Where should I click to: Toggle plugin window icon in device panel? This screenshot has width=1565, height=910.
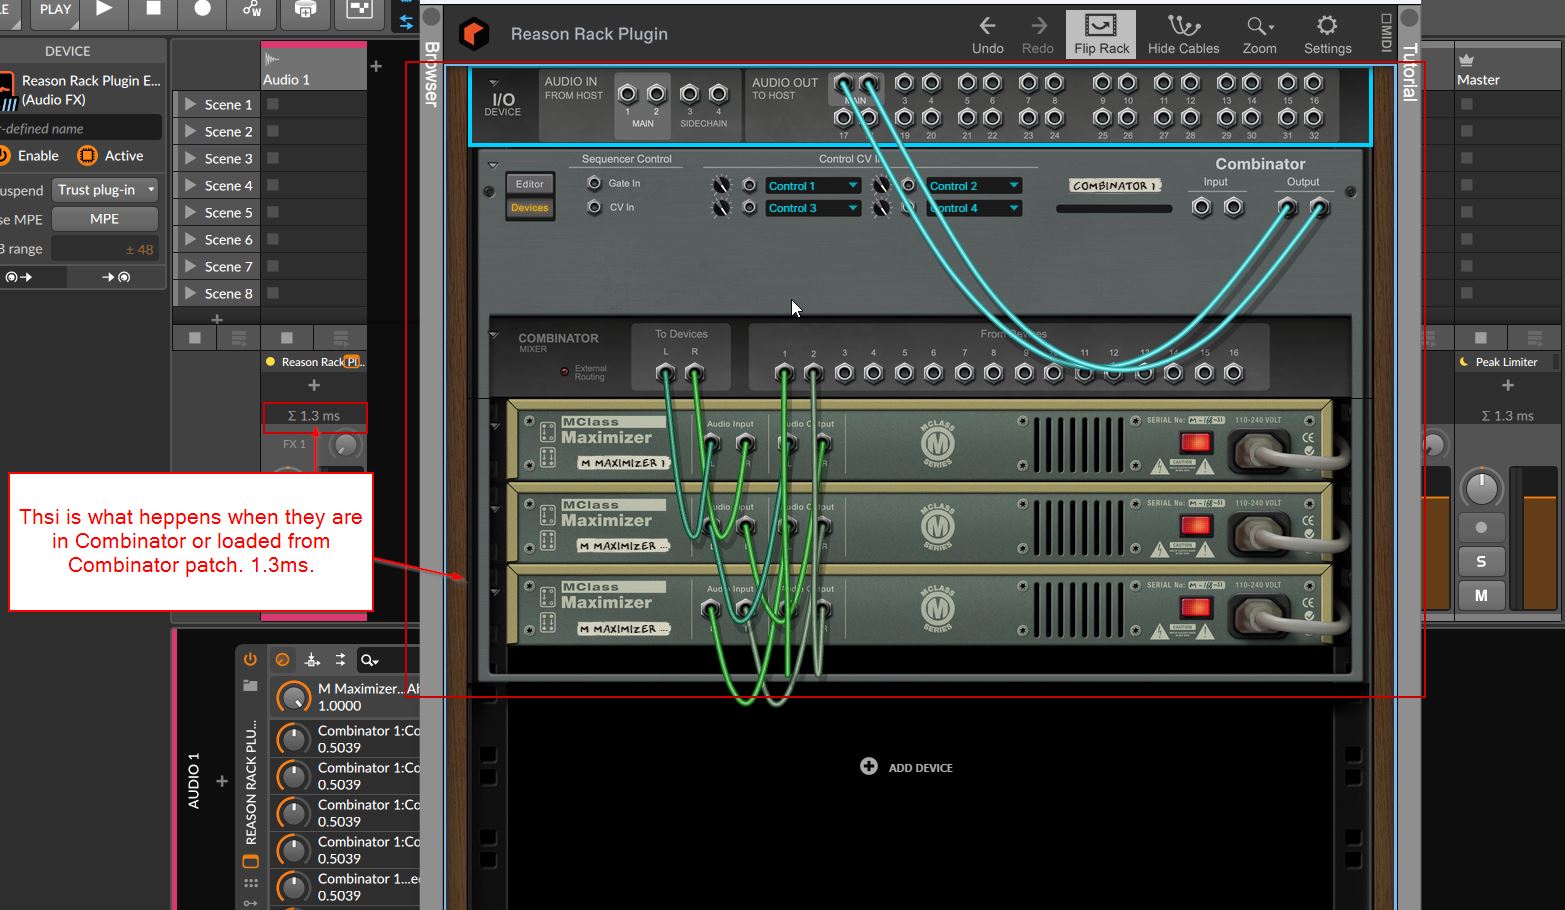click(x=250, y=861)
